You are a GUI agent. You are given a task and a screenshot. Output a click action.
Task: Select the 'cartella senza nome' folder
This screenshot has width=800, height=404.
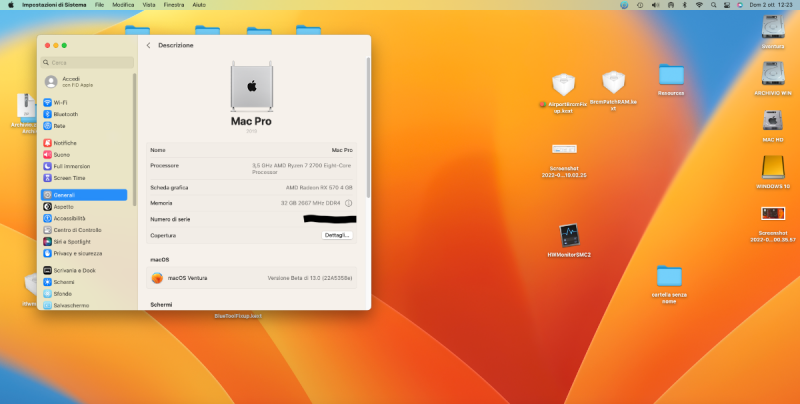669,276
